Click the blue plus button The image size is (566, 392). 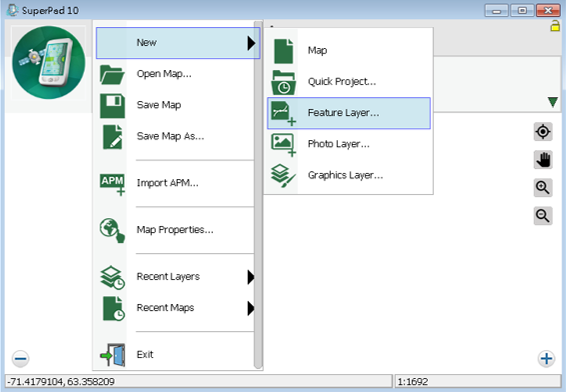point(546,358)
